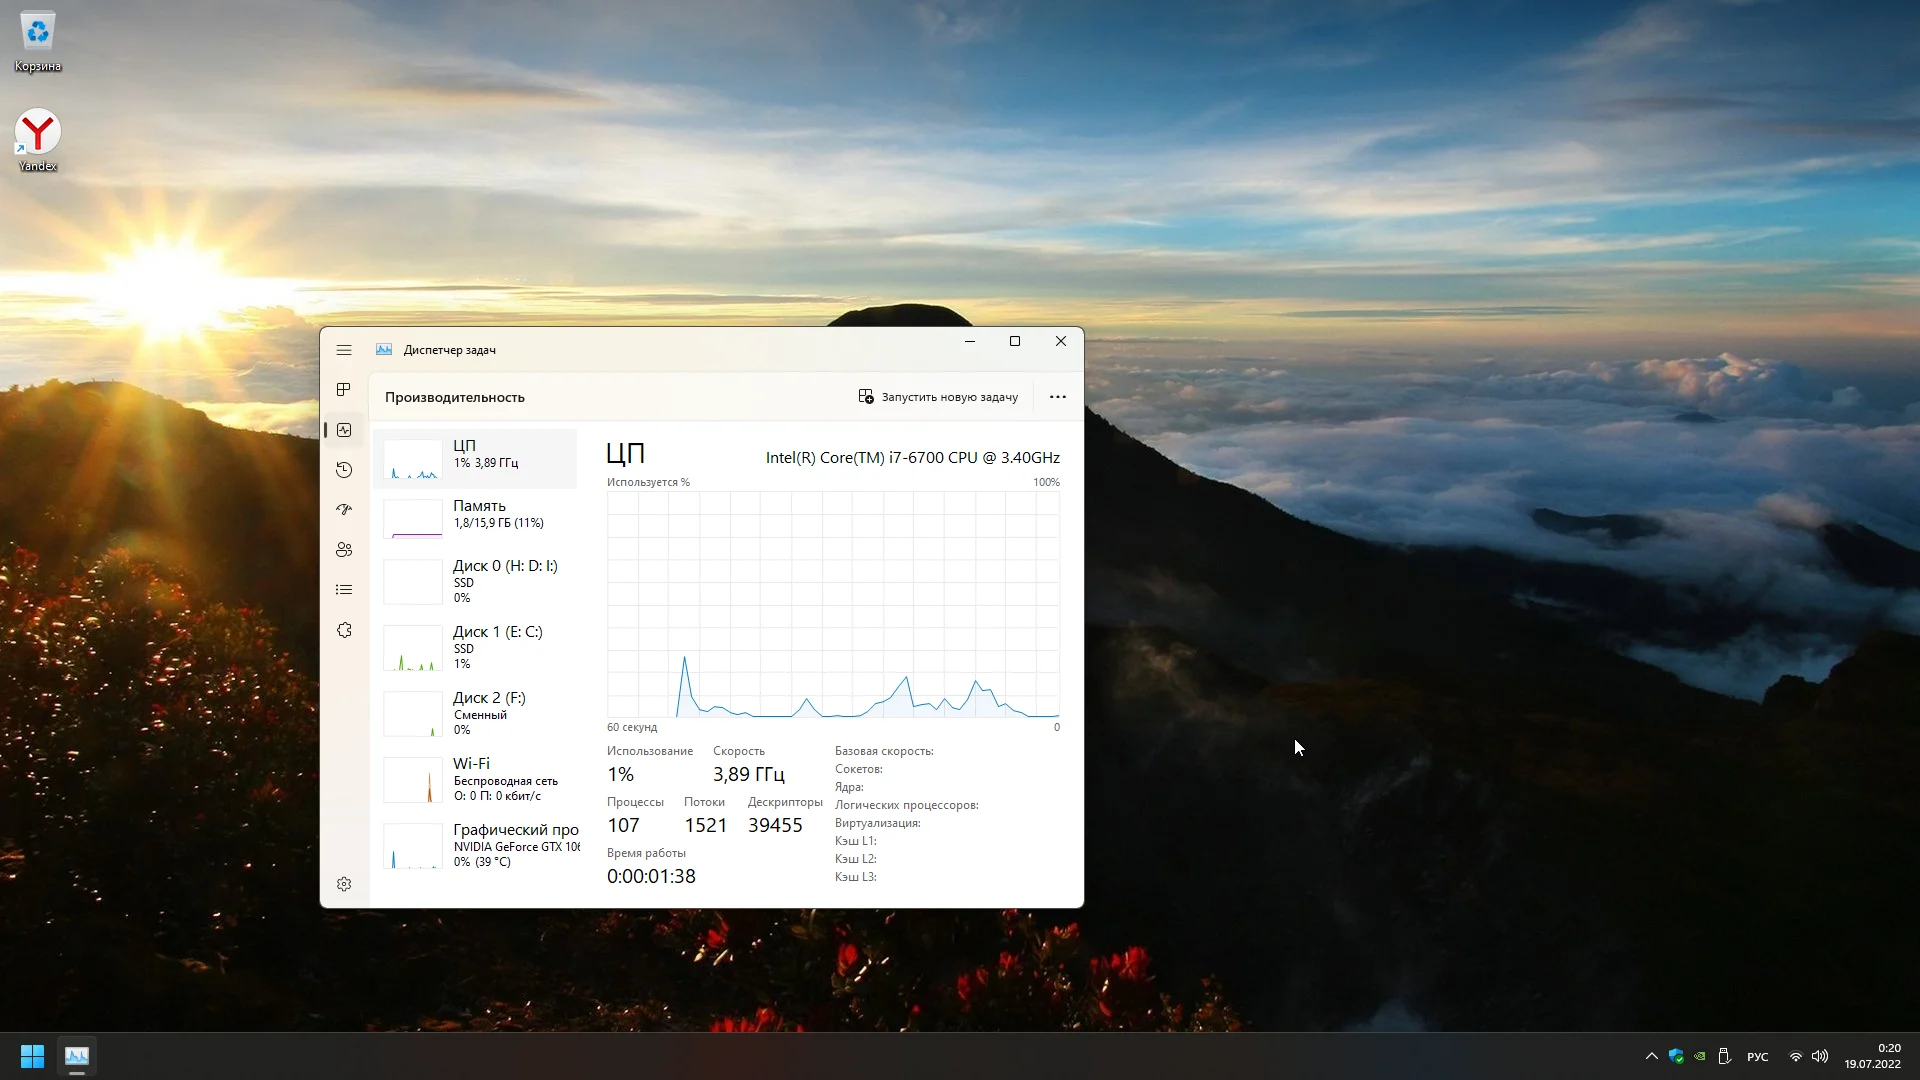Open the Users page icon

(344, 550)
